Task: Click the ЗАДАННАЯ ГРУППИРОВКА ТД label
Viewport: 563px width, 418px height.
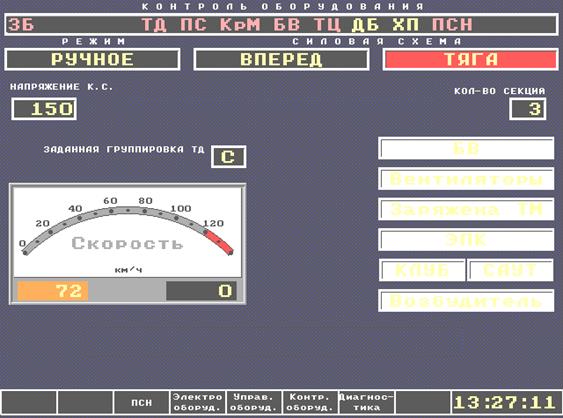Action: [x=124, y=149]
